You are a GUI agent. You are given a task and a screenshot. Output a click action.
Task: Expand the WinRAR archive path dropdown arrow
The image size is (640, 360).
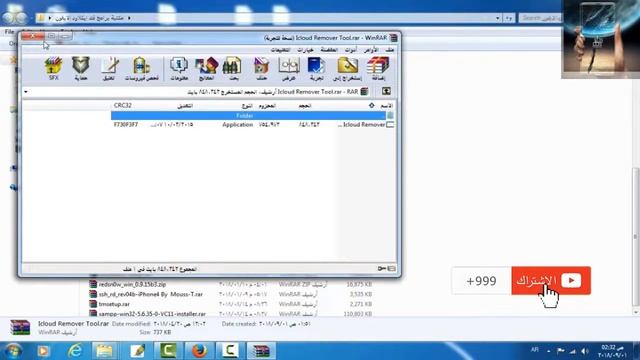[26, 92]
